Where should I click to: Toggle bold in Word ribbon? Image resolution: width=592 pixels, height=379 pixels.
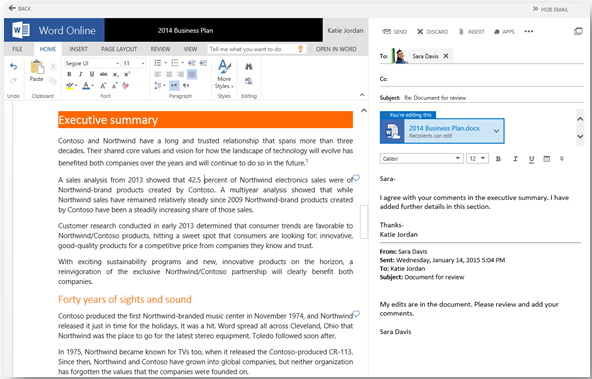(x=69, y=74)
